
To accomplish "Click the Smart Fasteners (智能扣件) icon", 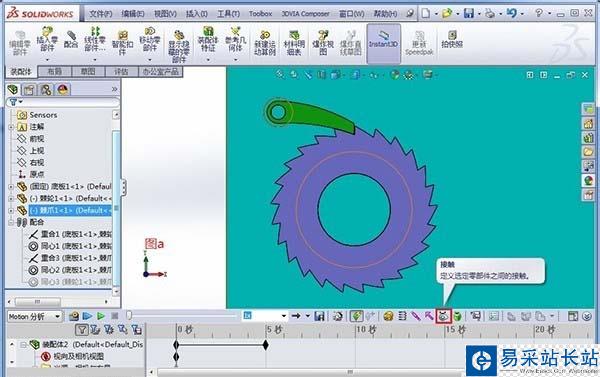I will 122,42.
